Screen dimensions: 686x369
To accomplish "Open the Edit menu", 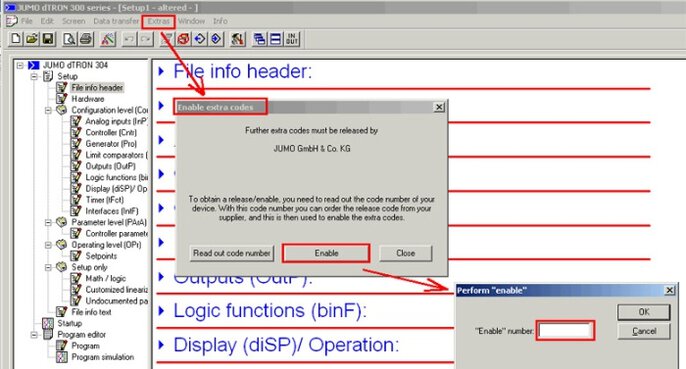I will (x=47, y=21).
